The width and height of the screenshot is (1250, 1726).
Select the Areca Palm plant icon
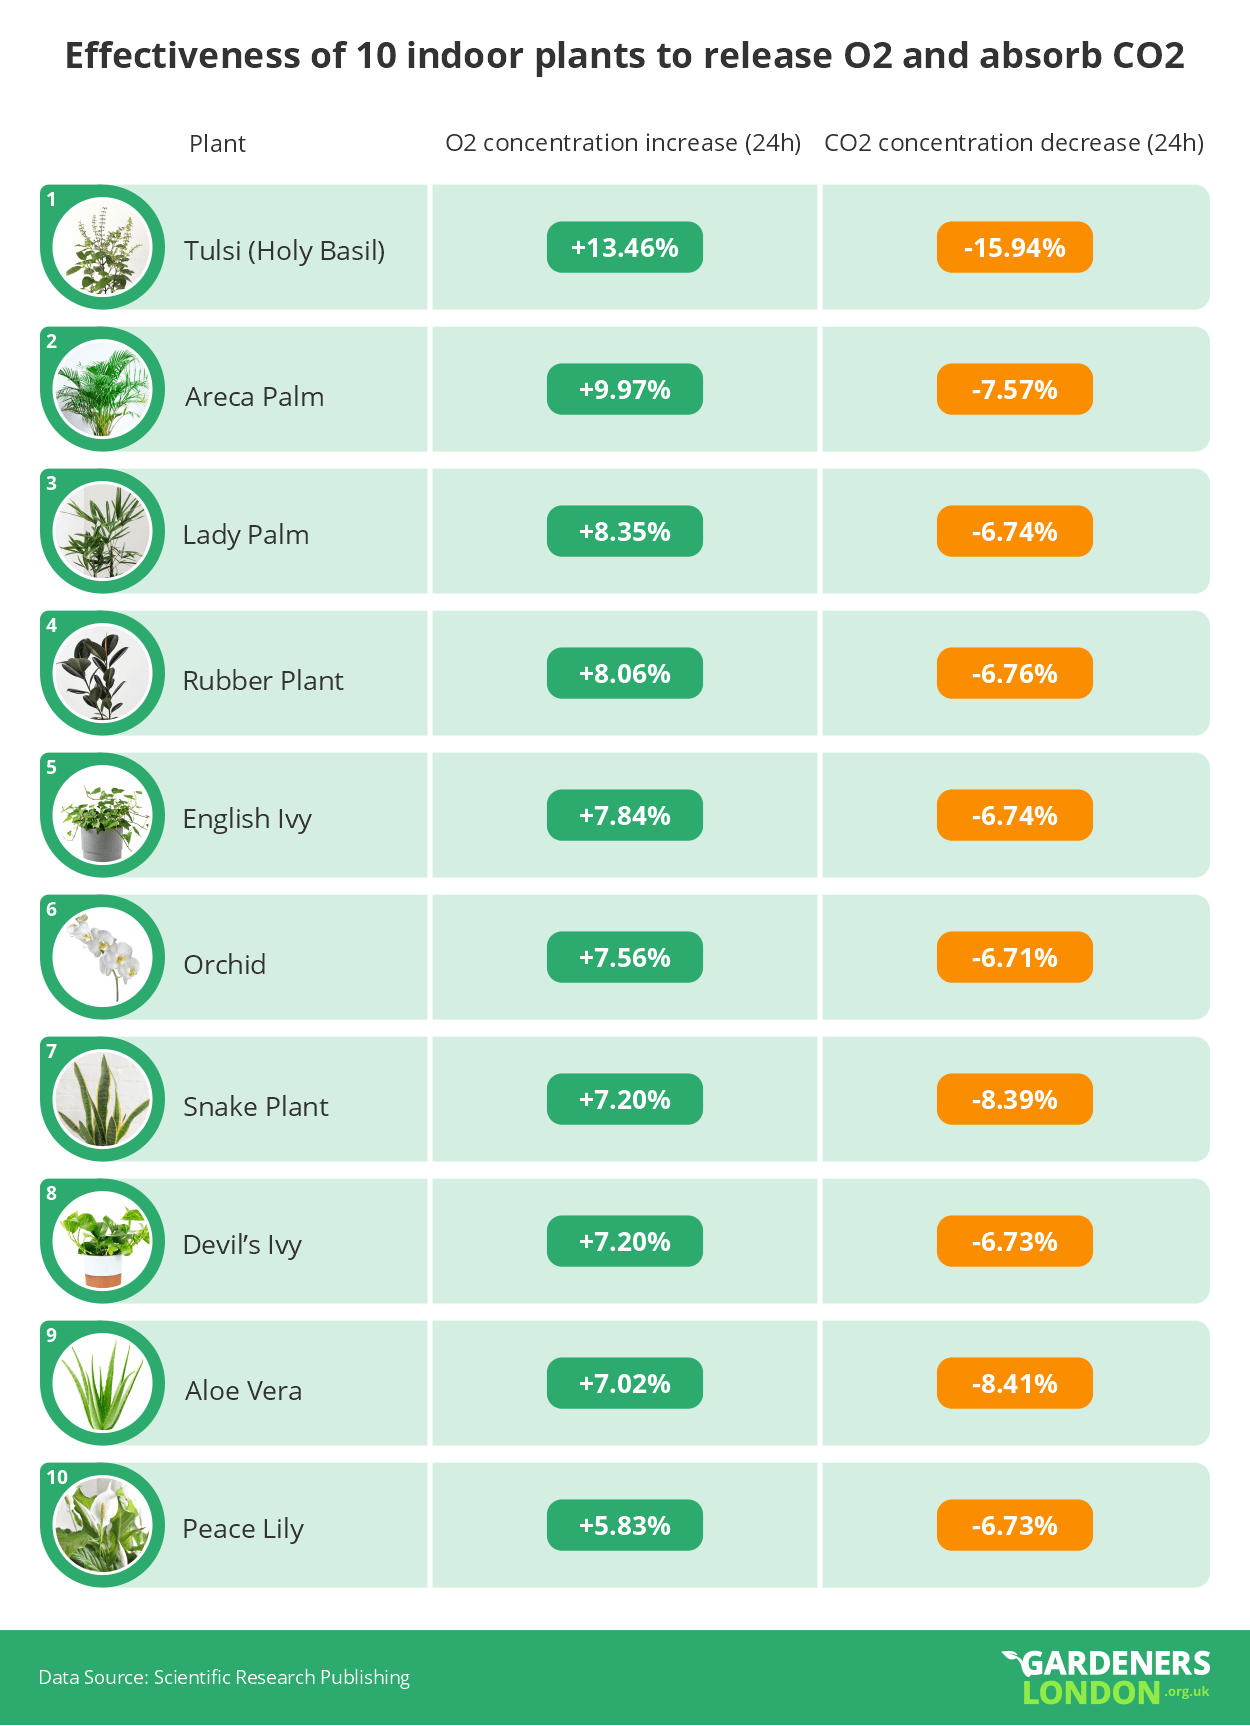[x=102, y=389]
